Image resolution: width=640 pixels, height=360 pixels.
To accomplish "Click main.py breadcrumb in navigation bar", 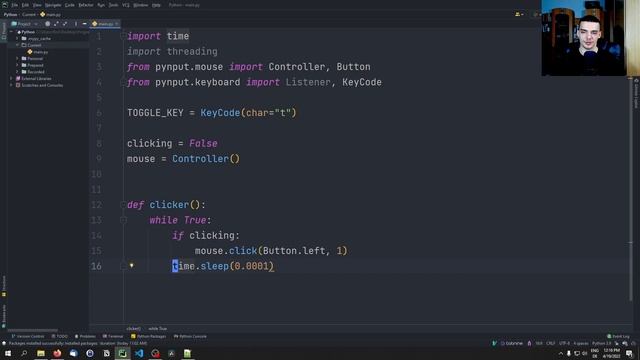I will (x=51, y=14).
